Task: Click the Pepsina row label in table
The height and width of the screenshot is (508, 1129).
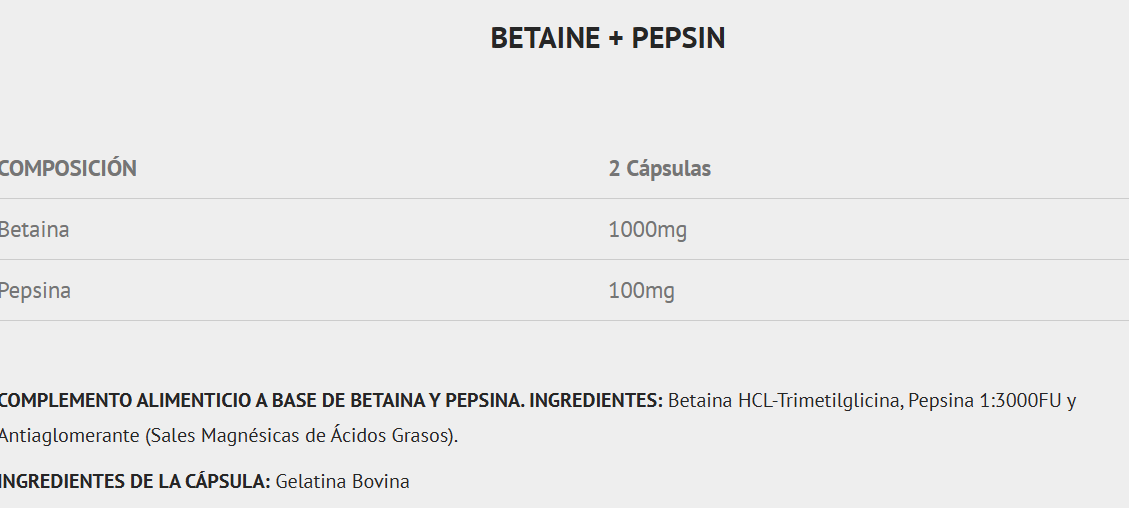Action: tap(36, 291)
